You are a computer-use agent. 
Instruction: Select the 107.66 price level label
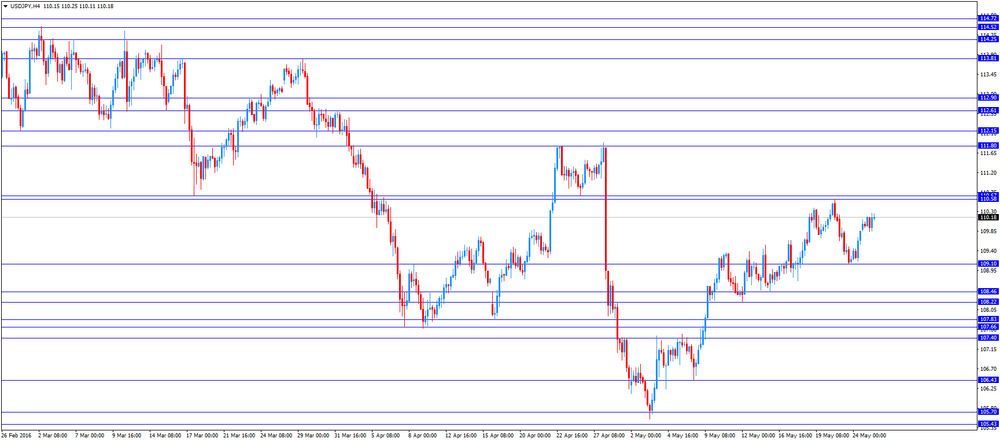(x=989, y=327)
